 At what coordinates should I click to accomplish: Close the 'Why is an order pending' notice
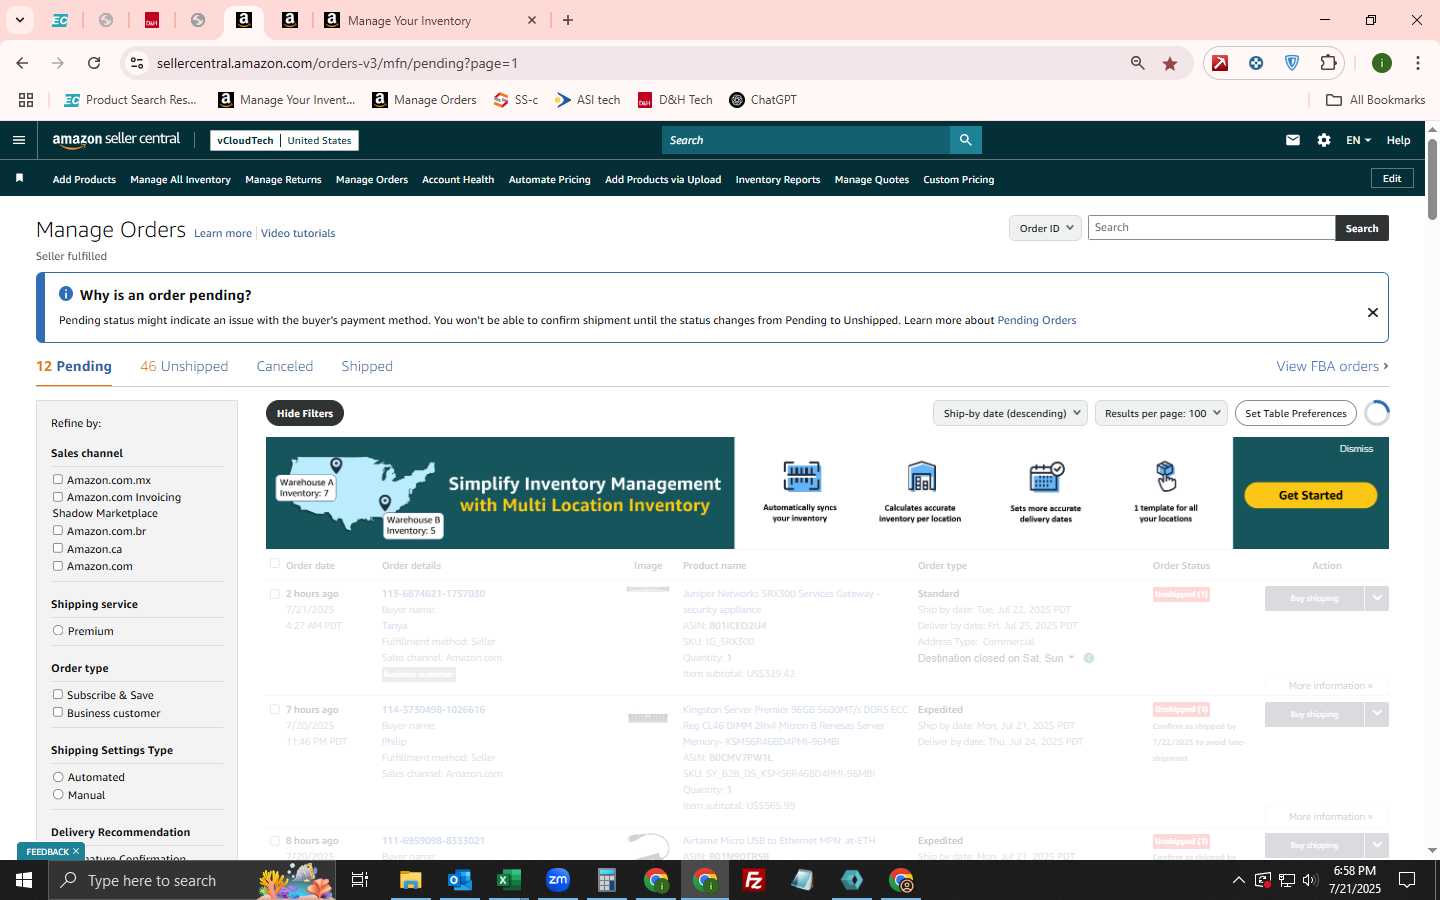click(x=1373, y=313)
